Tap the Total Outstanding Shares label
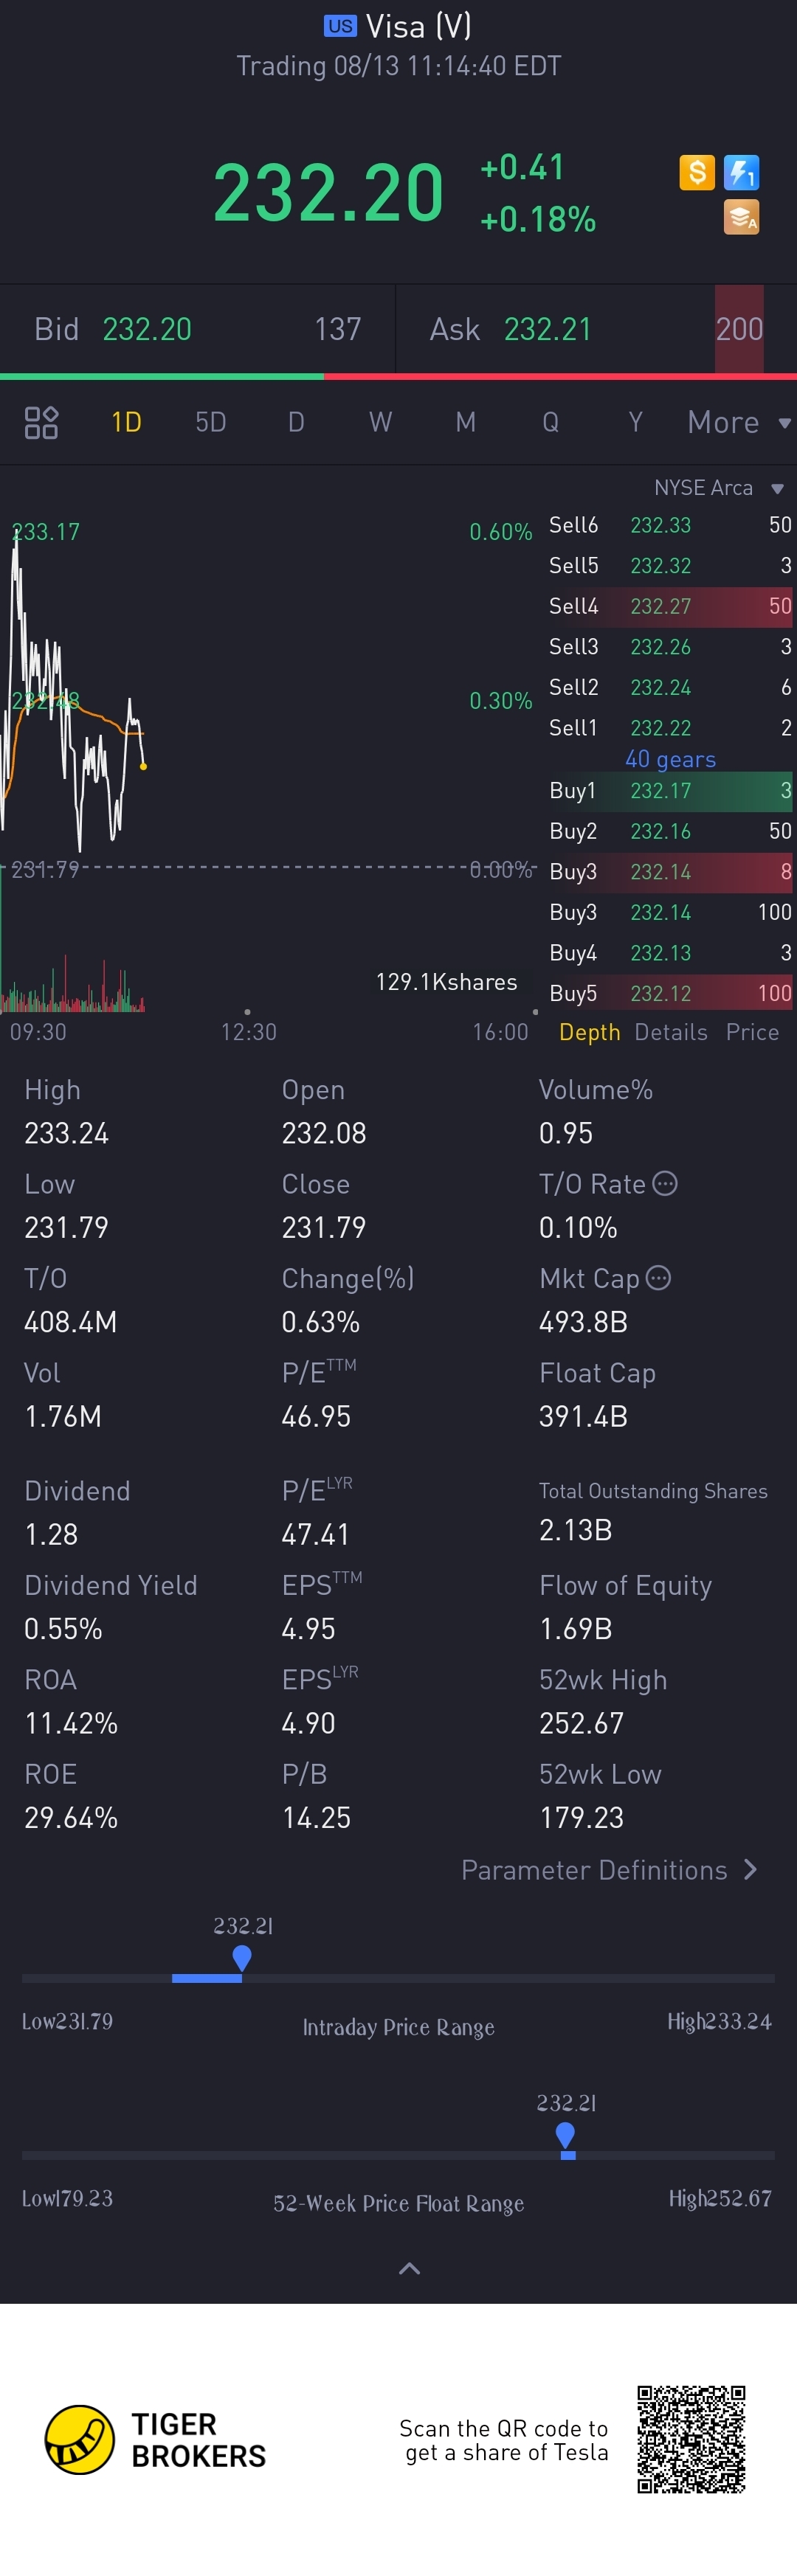797x2576 pixels. tap(653, 1491)
